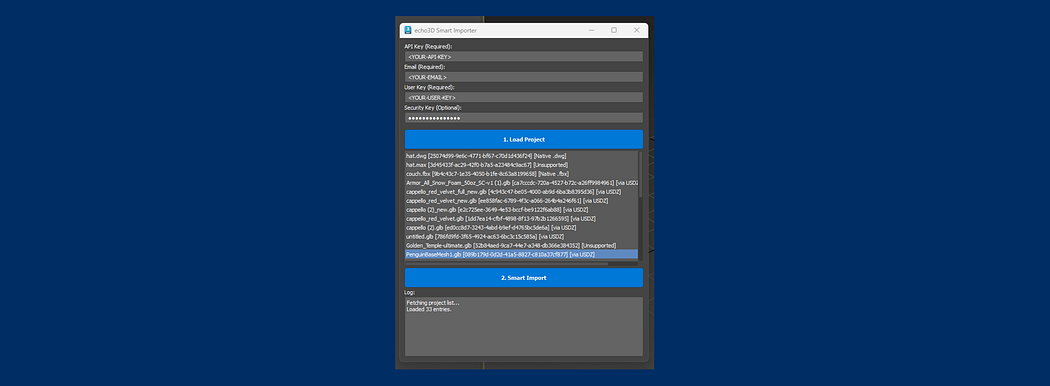
Task: Close the echo3D Smart Importer window
Action: [x=636, y=30]
